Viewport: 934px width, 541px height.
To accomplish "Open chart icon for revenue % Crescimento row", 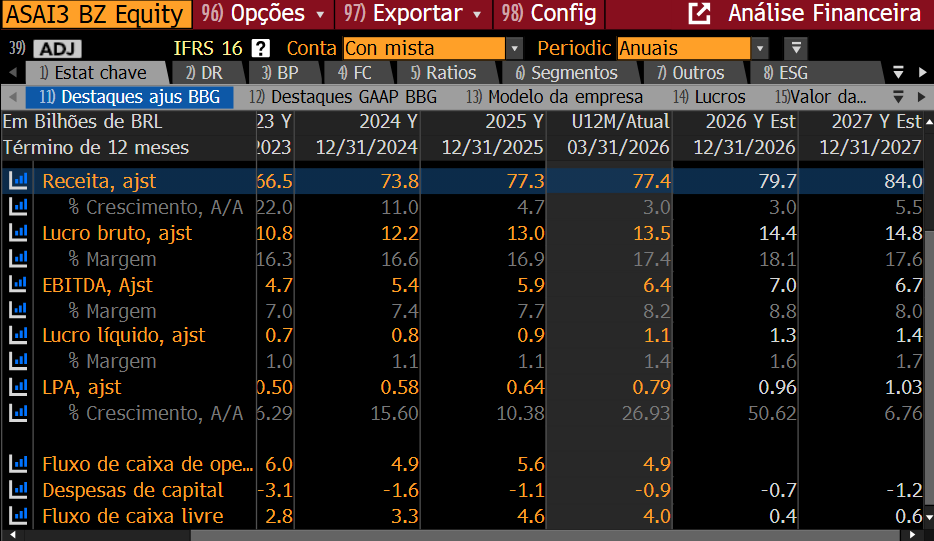I will 18,207.
